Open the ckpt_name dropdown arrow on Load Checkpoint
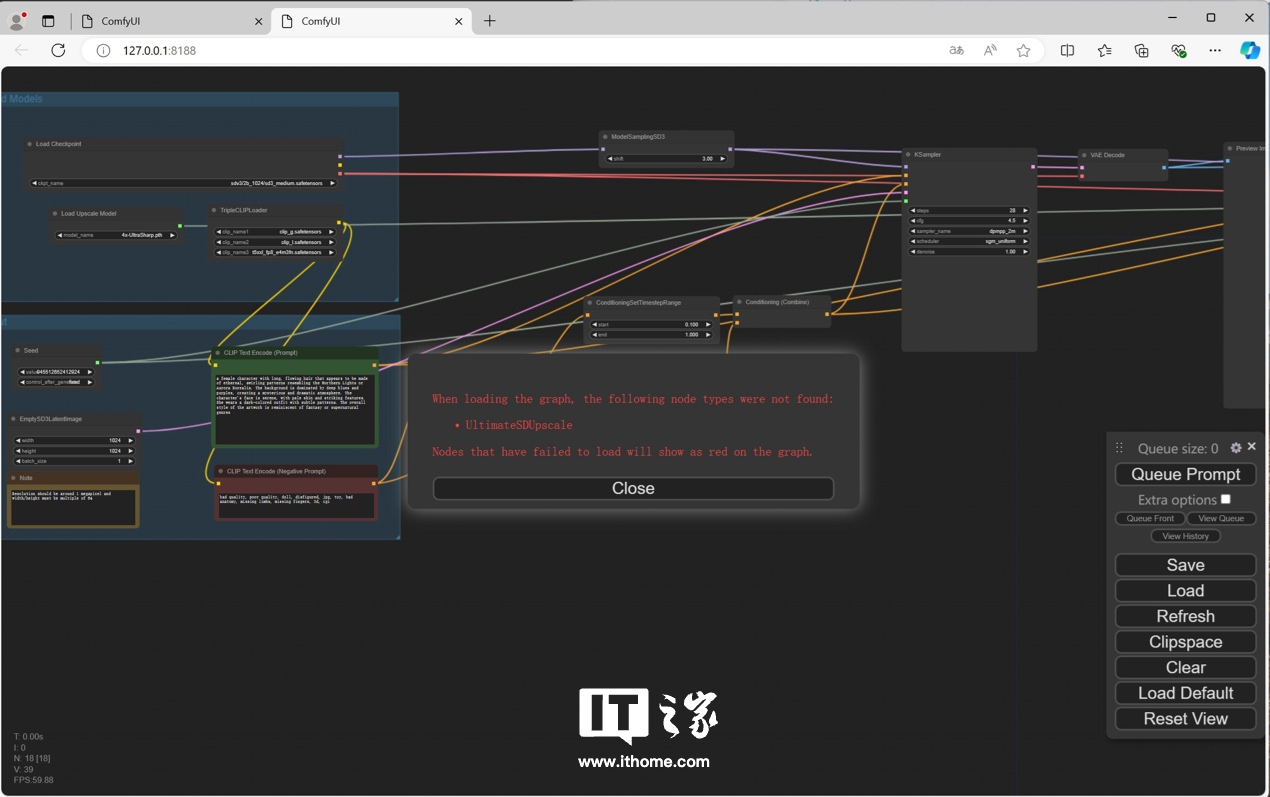The height and width of the screenshot is (797, 1270). 332,183
